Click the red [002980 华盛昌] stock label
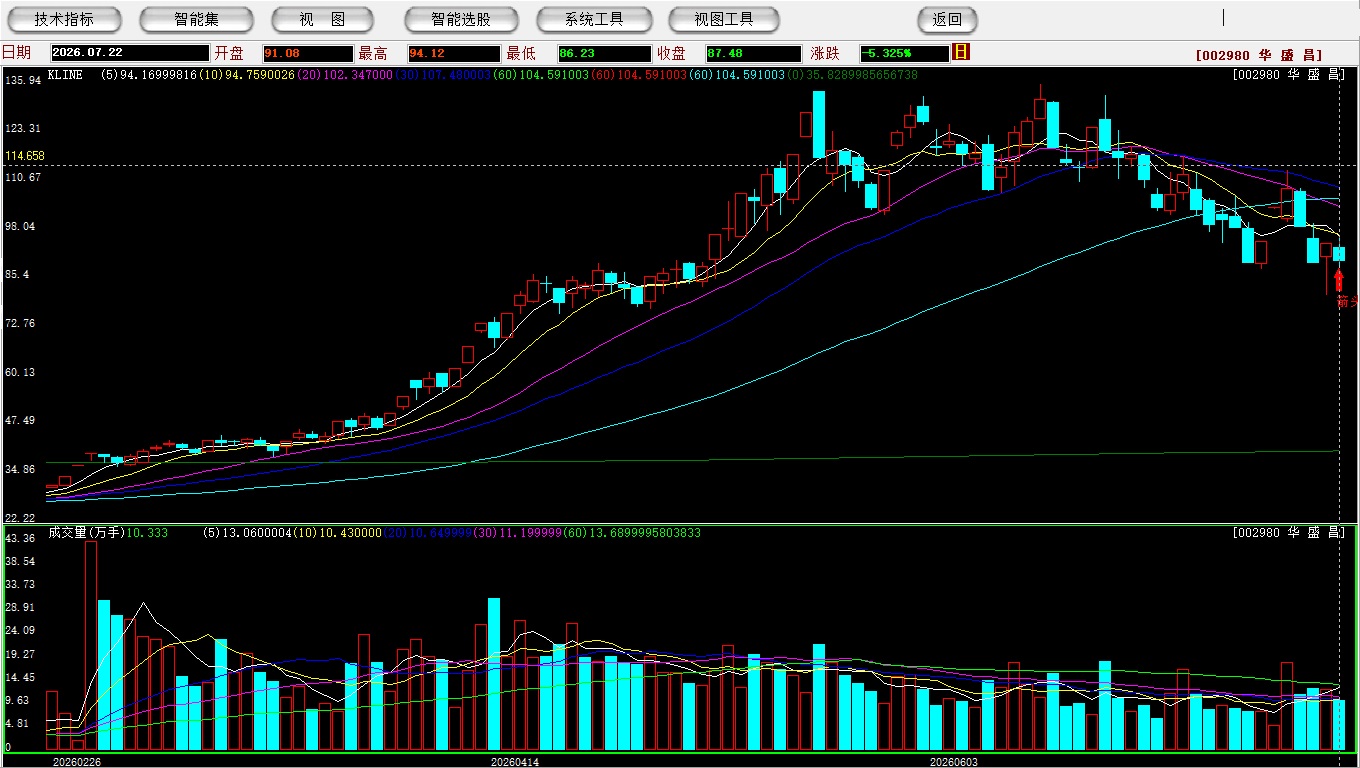 (x=1258, y=55)
